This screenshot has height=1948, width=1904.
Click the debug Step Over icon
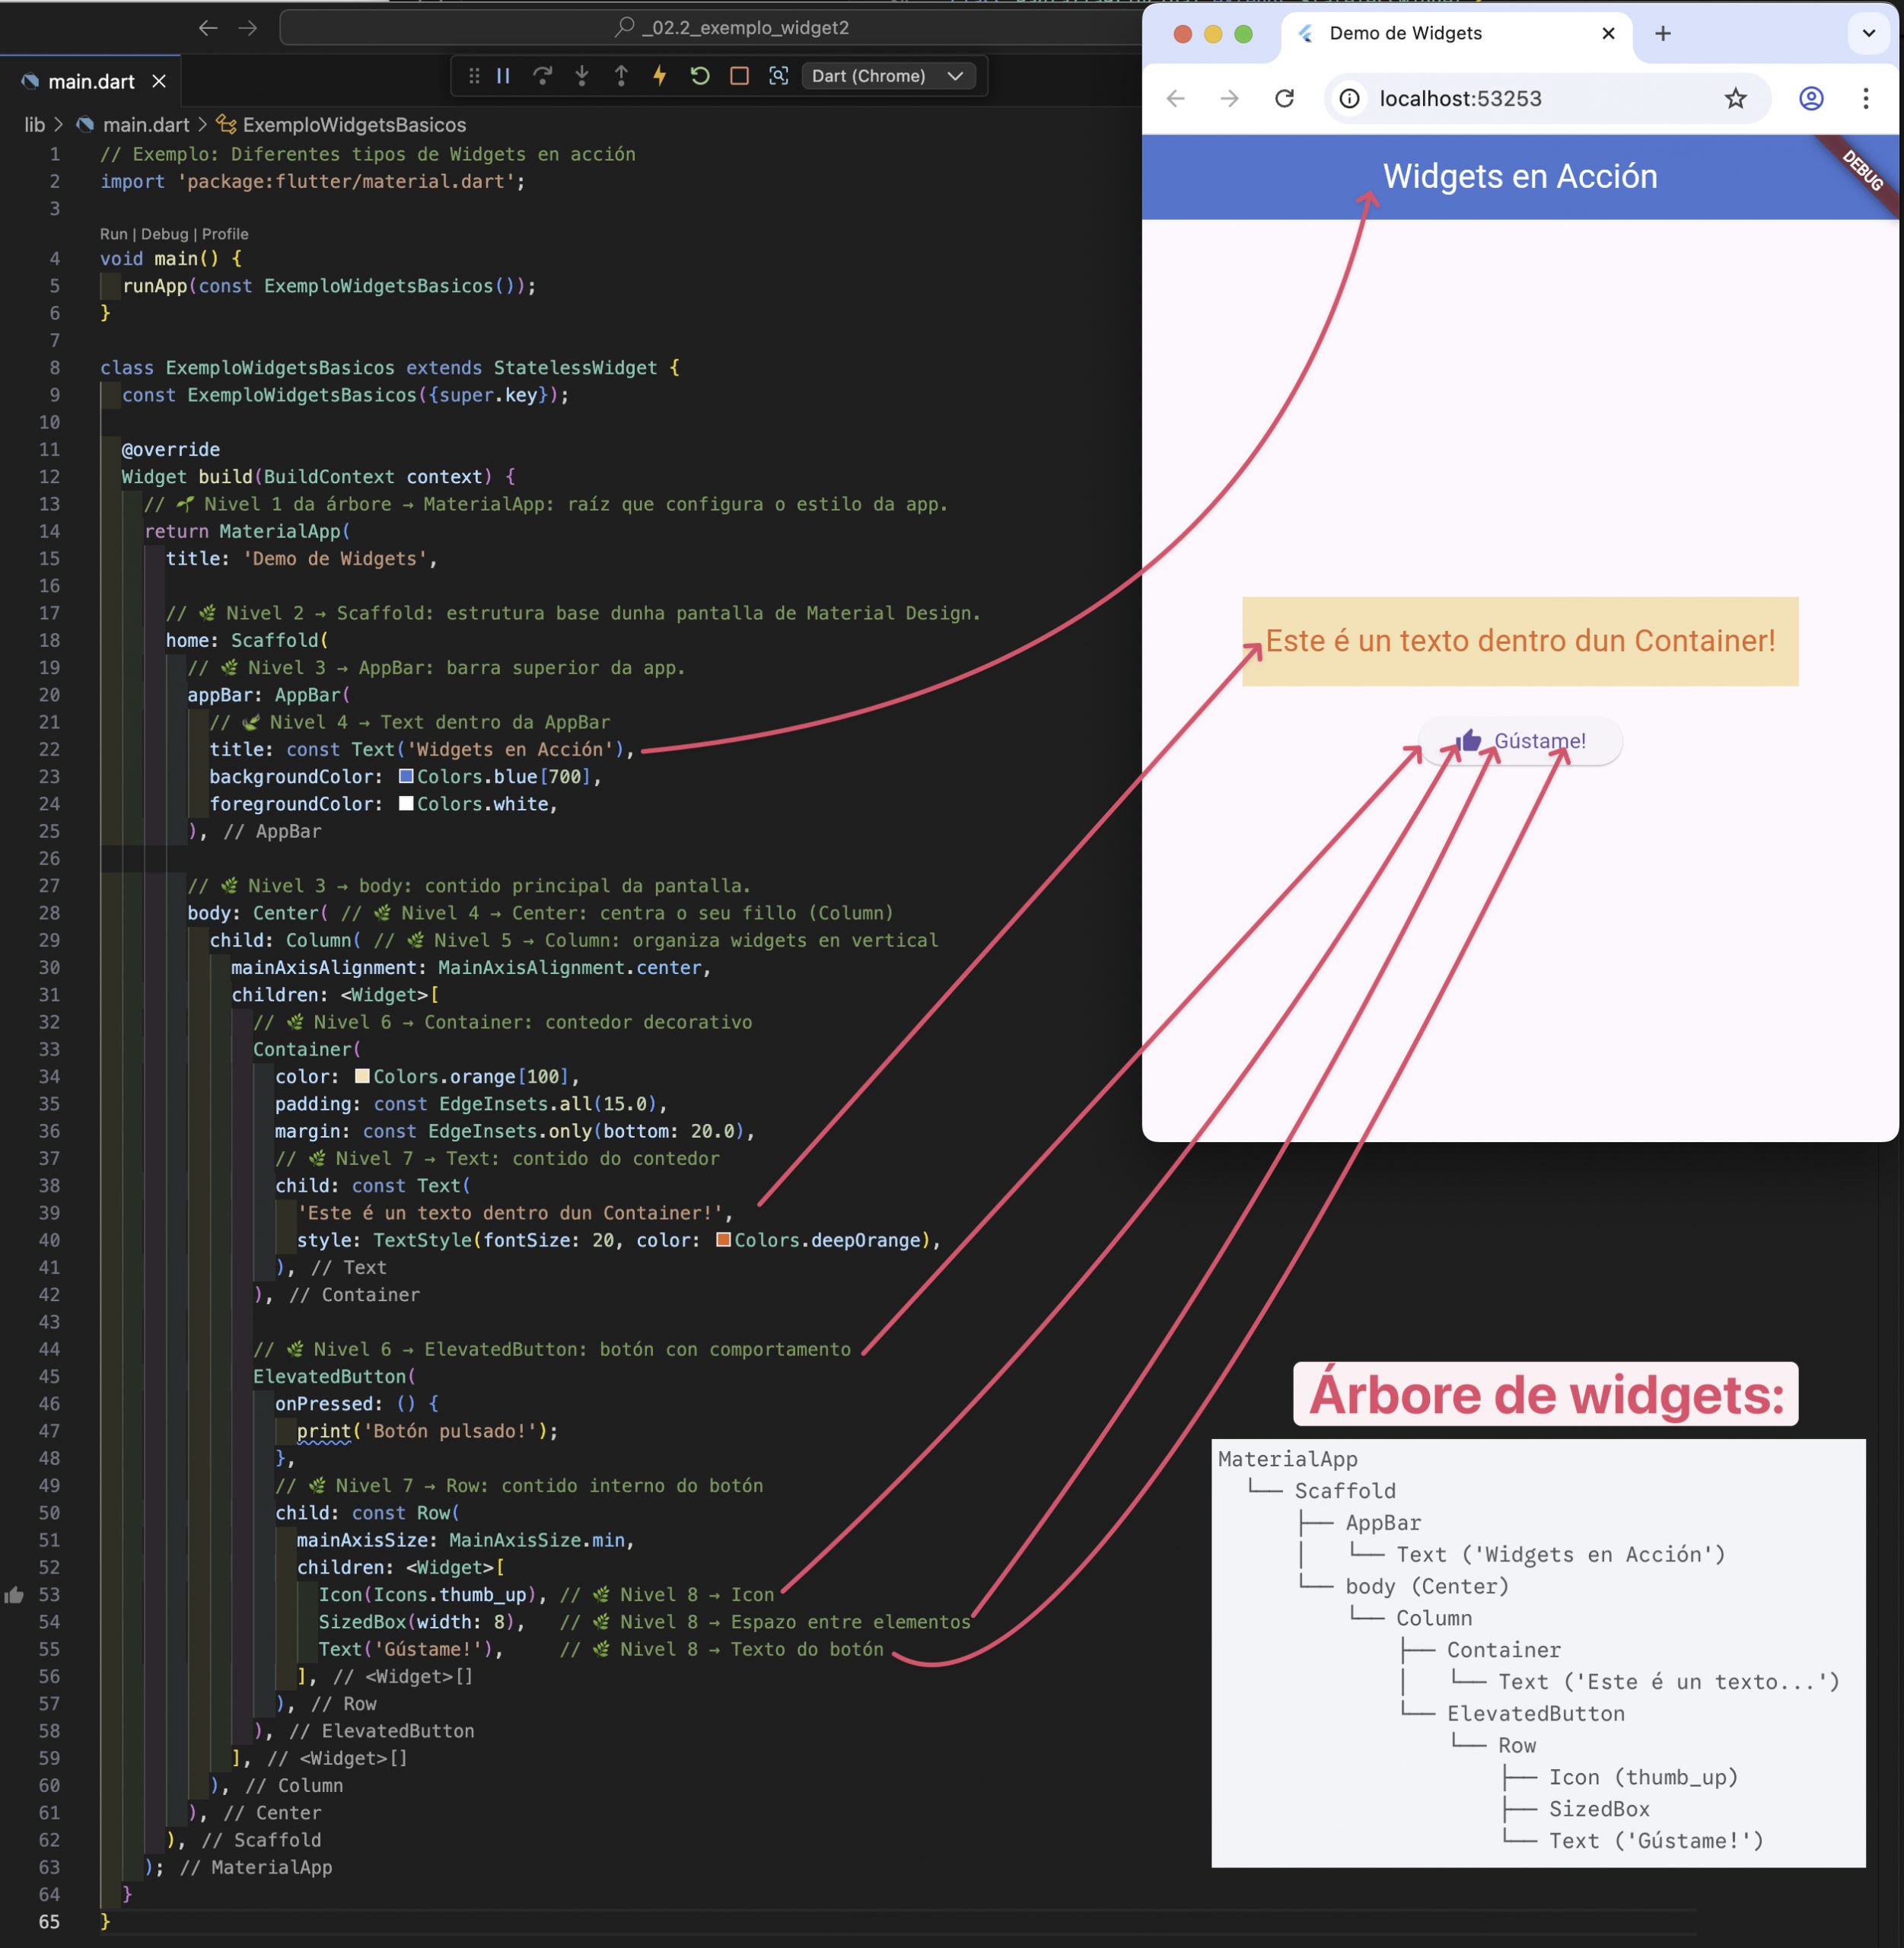pyautogui.click(x=542, y=76)
